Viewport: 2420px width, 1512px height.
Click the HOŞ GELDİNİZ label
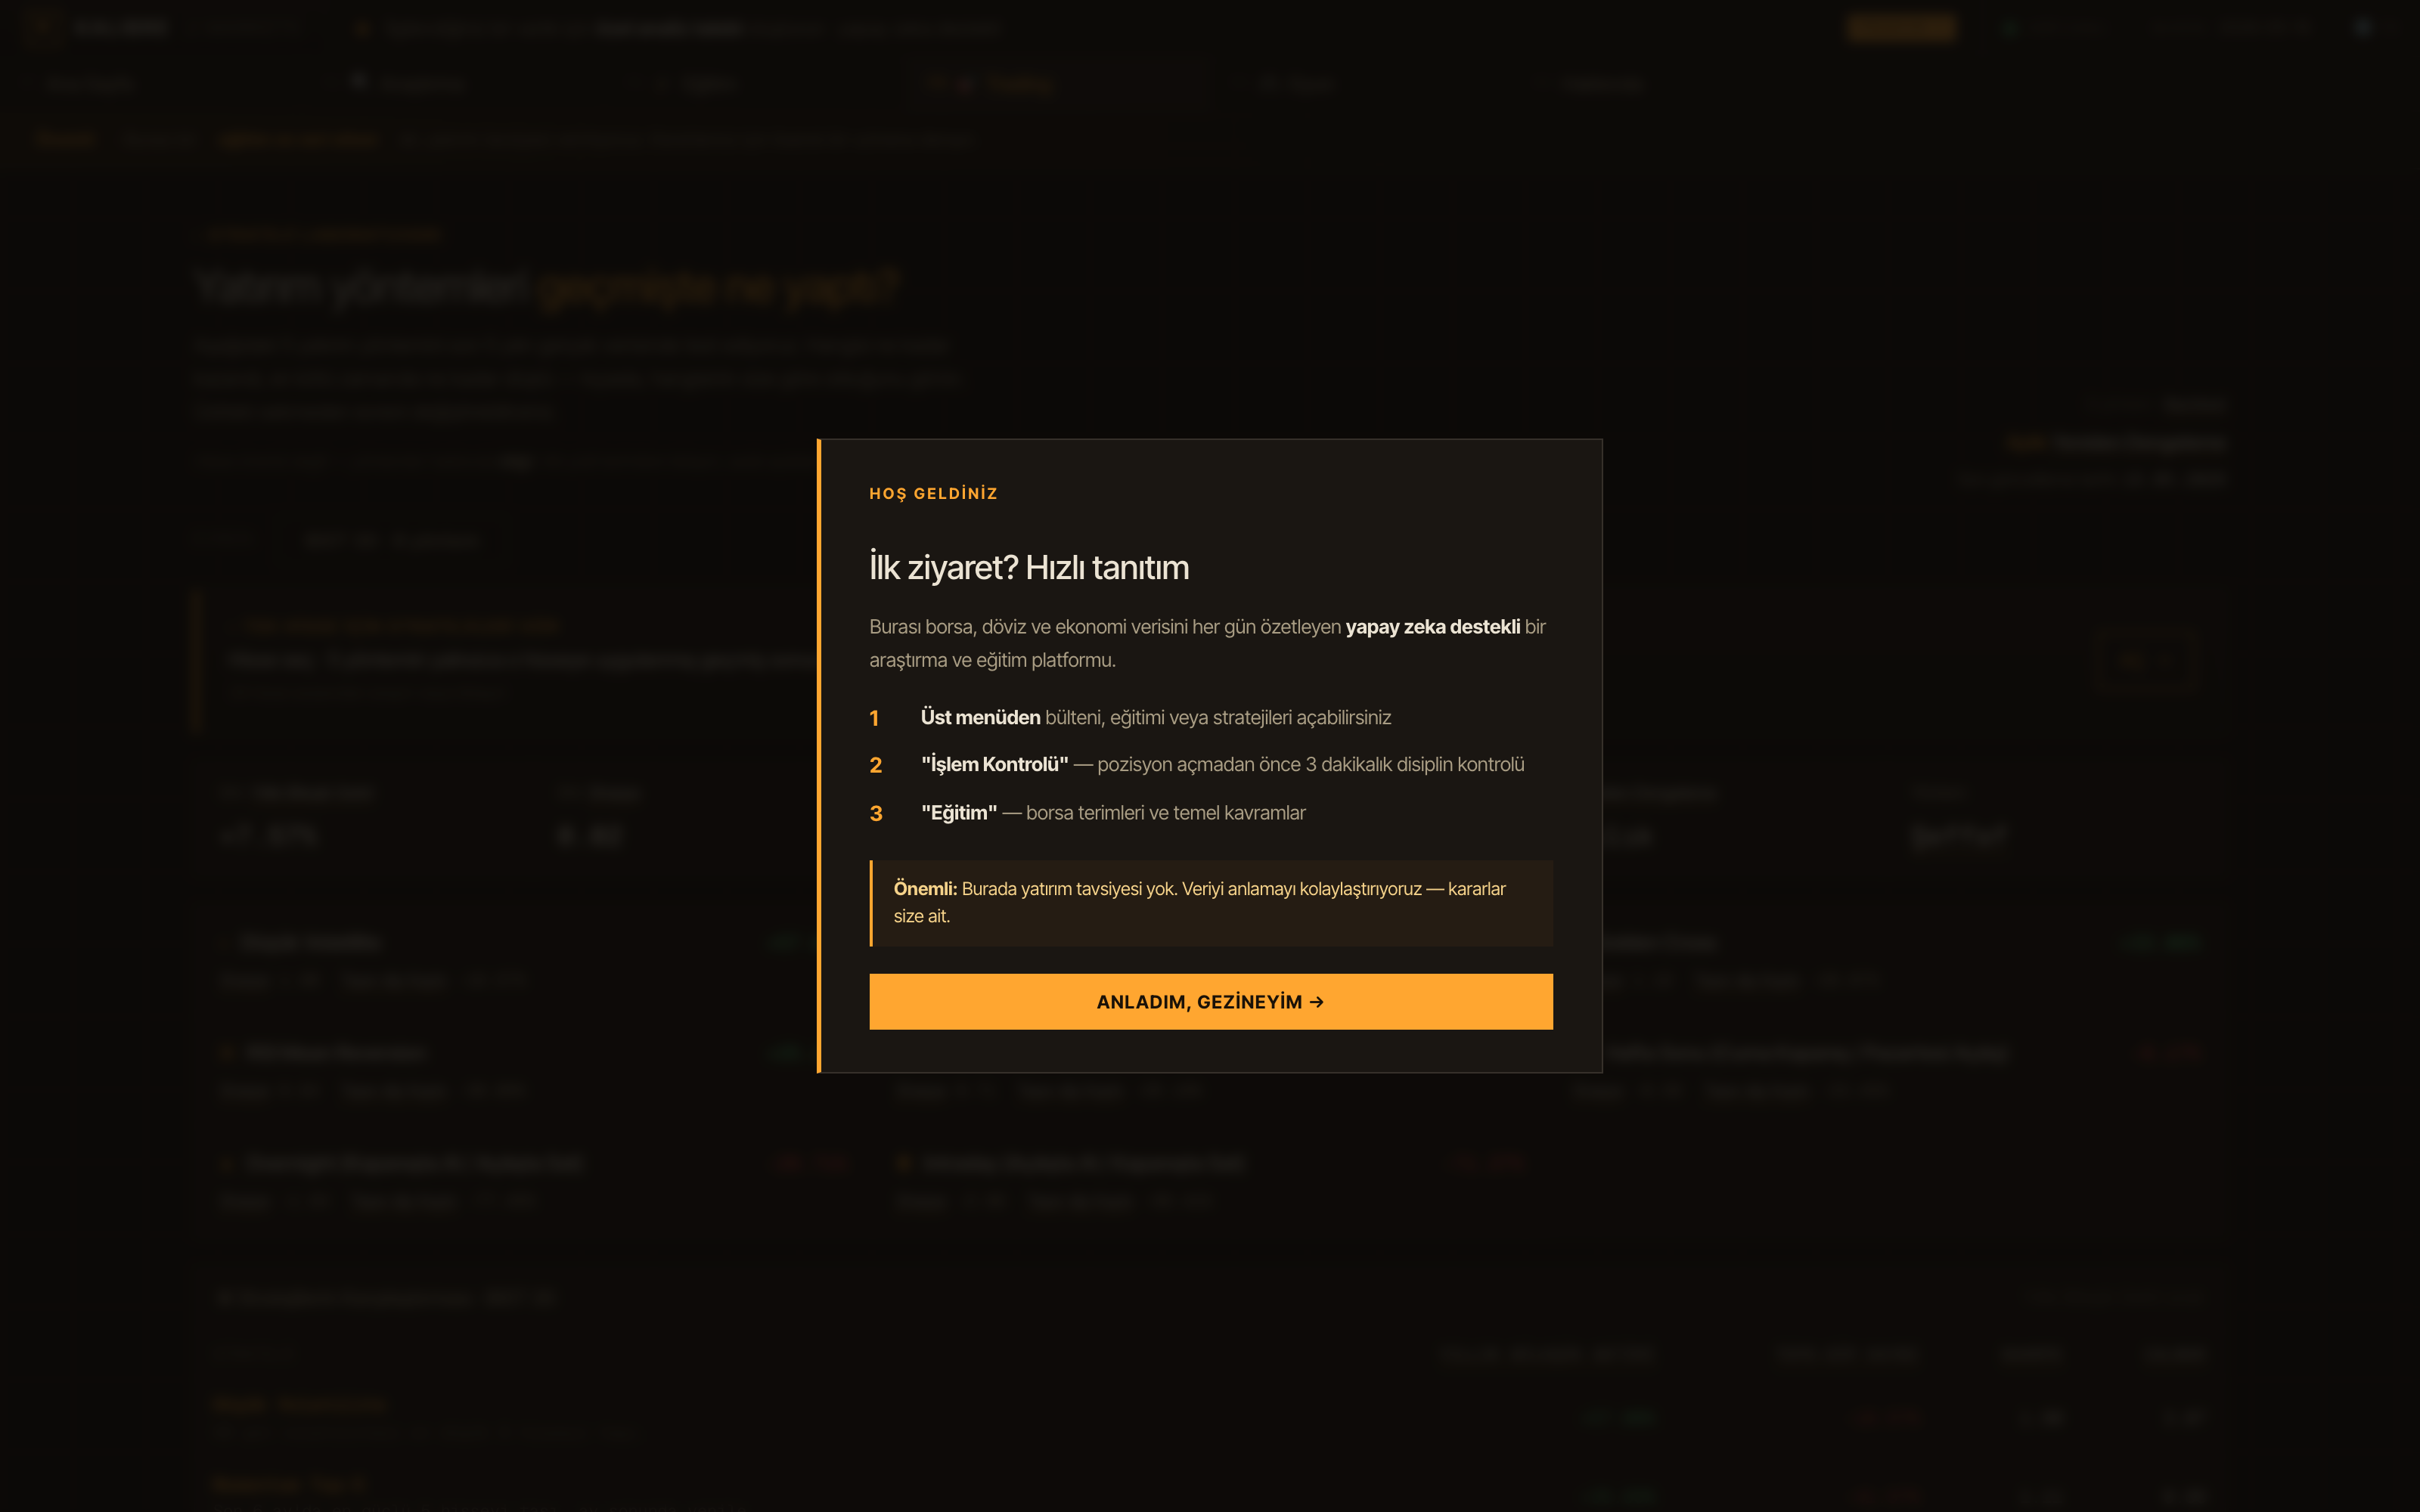(x=933, y=493)
